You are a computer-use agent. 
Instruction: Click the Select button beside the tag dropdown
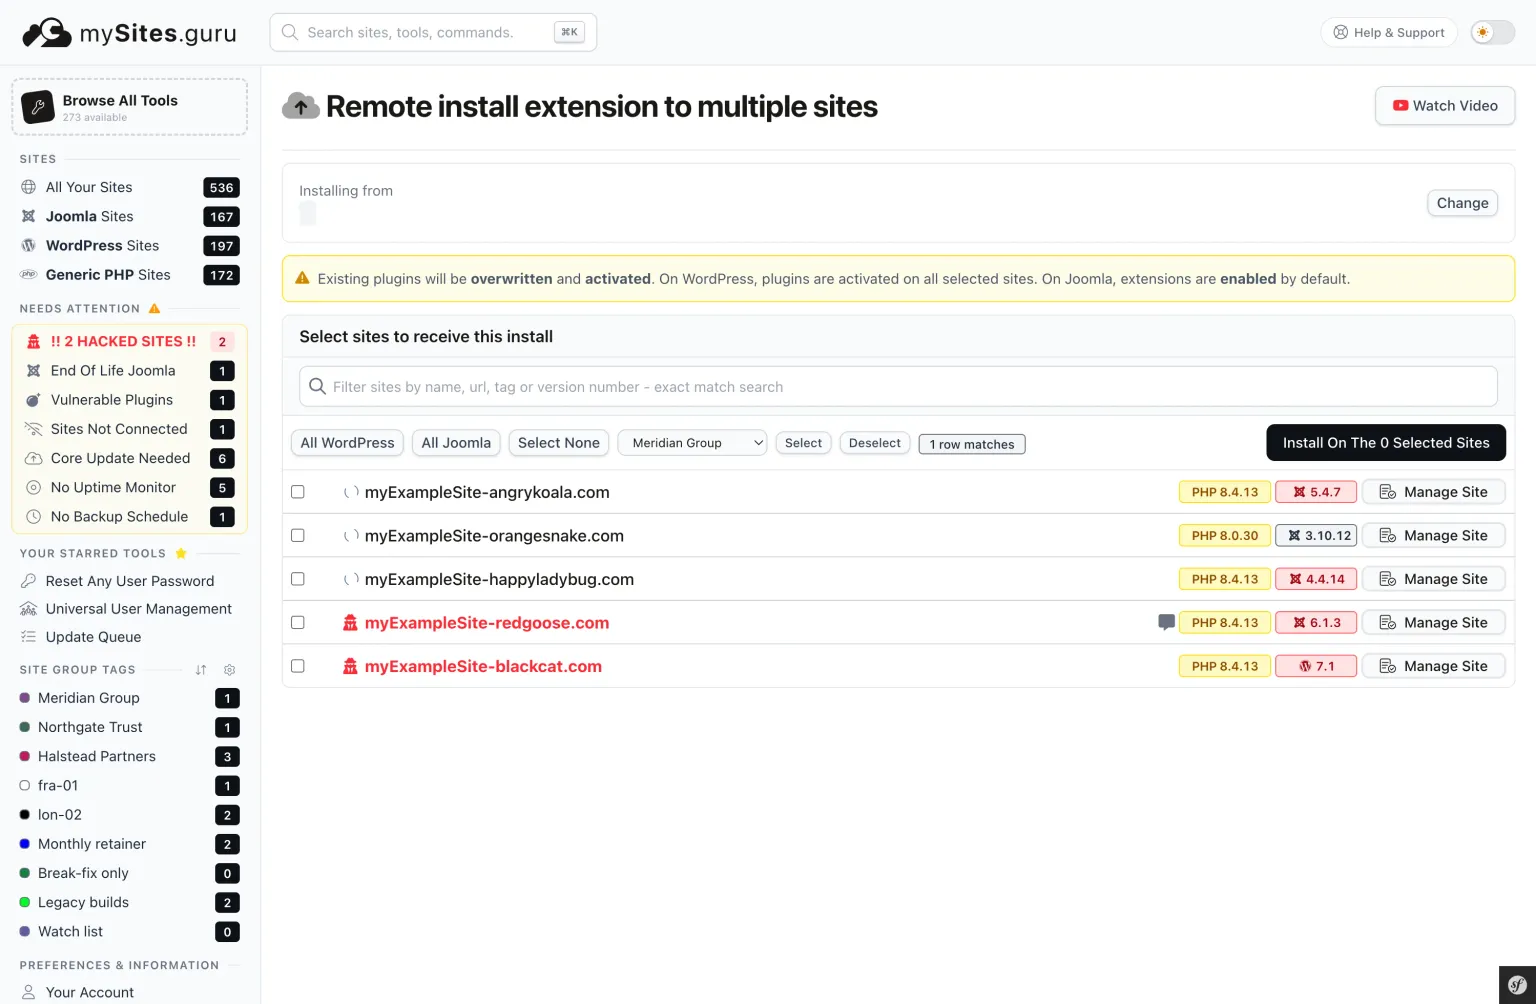803,443
